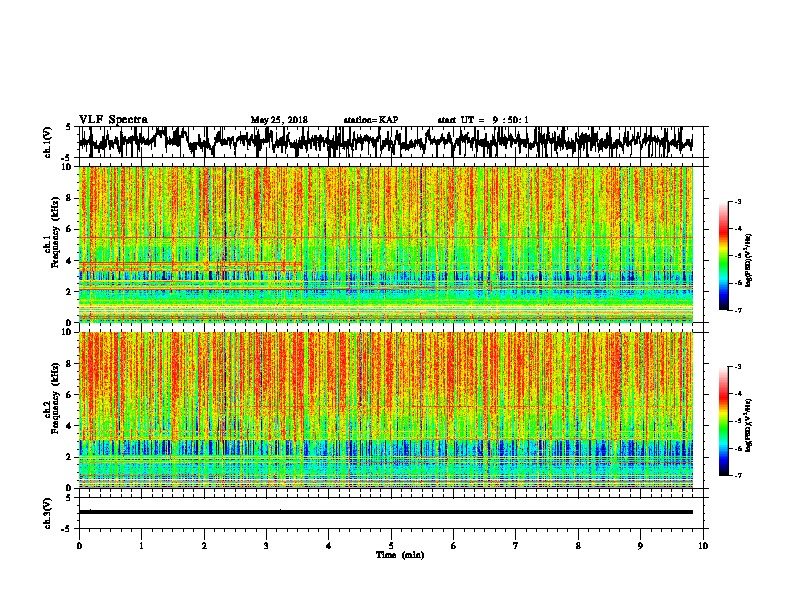The image size is (792, 612).
Task: Click the "-7" tick on upper color bar
Action: (738, 310)
